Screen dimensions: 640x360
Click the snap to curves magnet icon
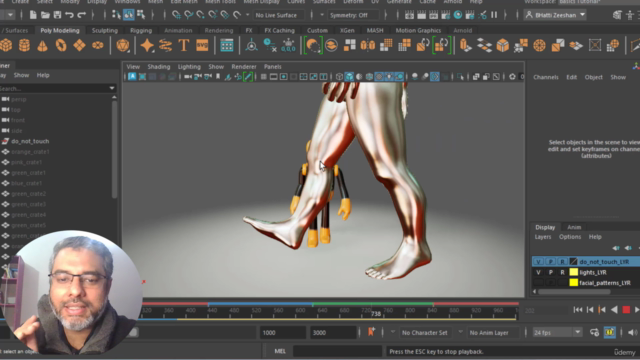tap(189, 15)
